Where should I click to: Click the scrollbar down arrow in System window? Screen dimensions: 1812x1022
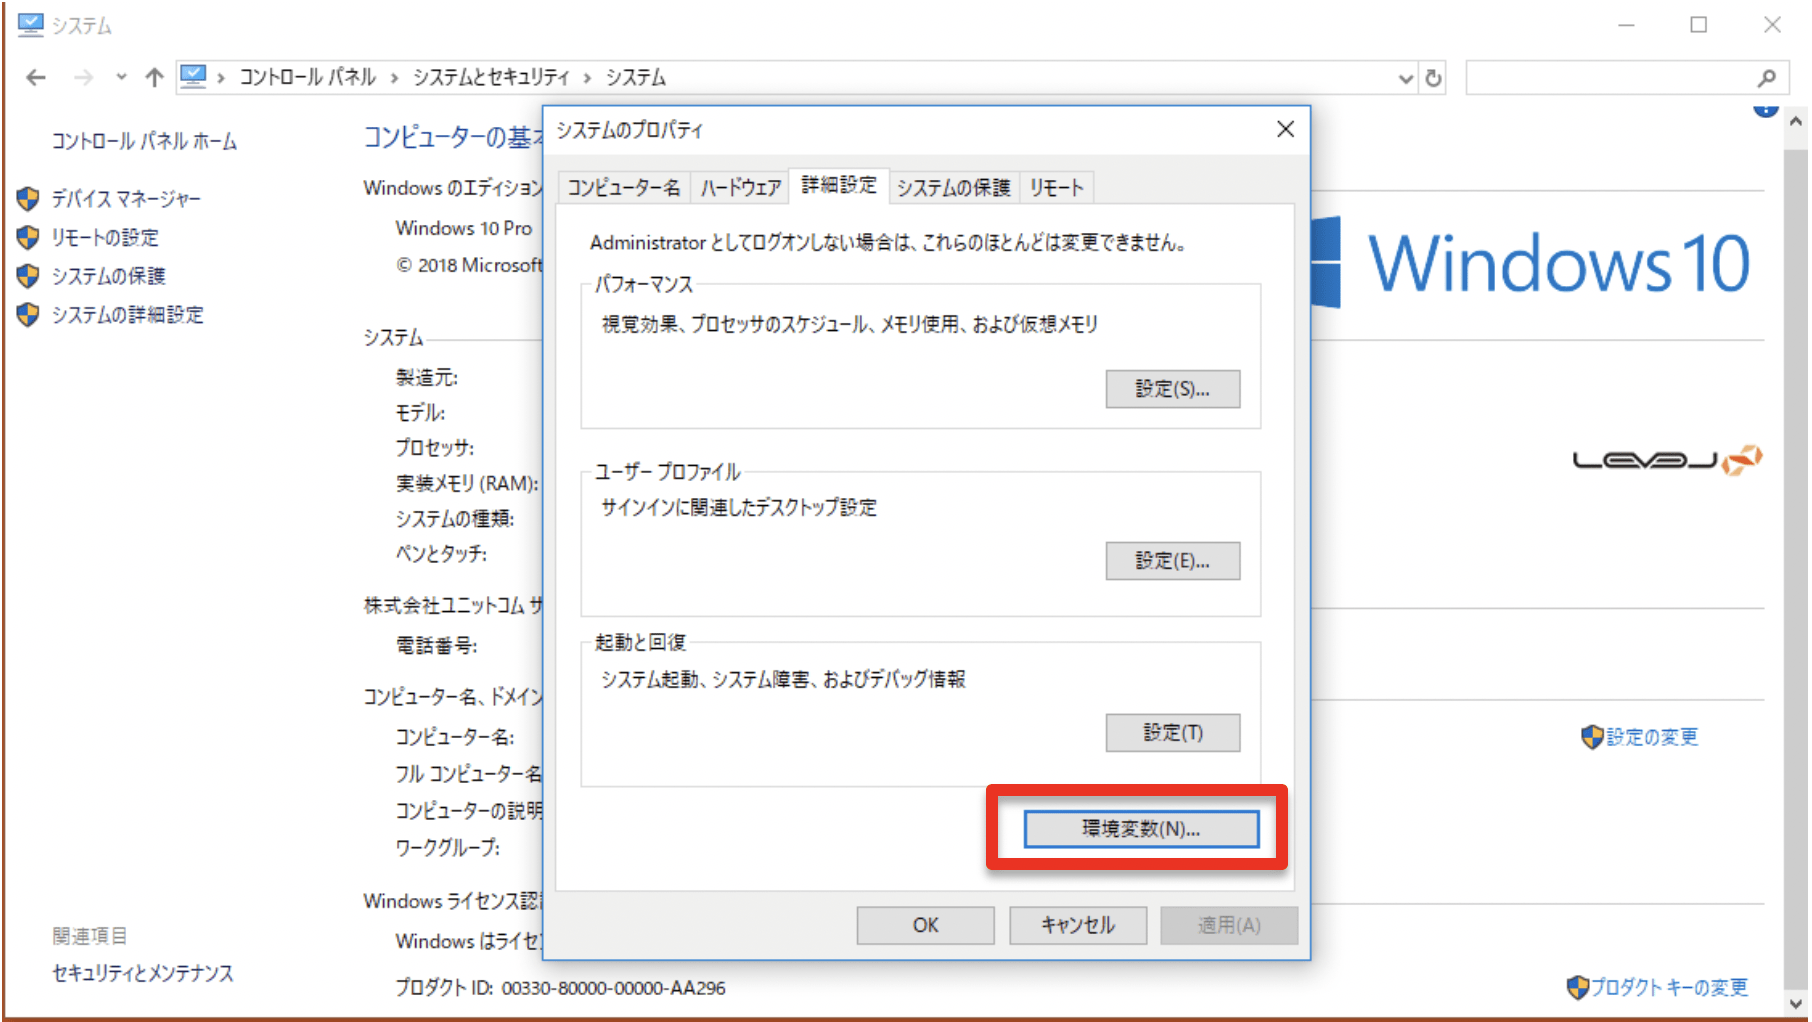coord(1796,1003)
